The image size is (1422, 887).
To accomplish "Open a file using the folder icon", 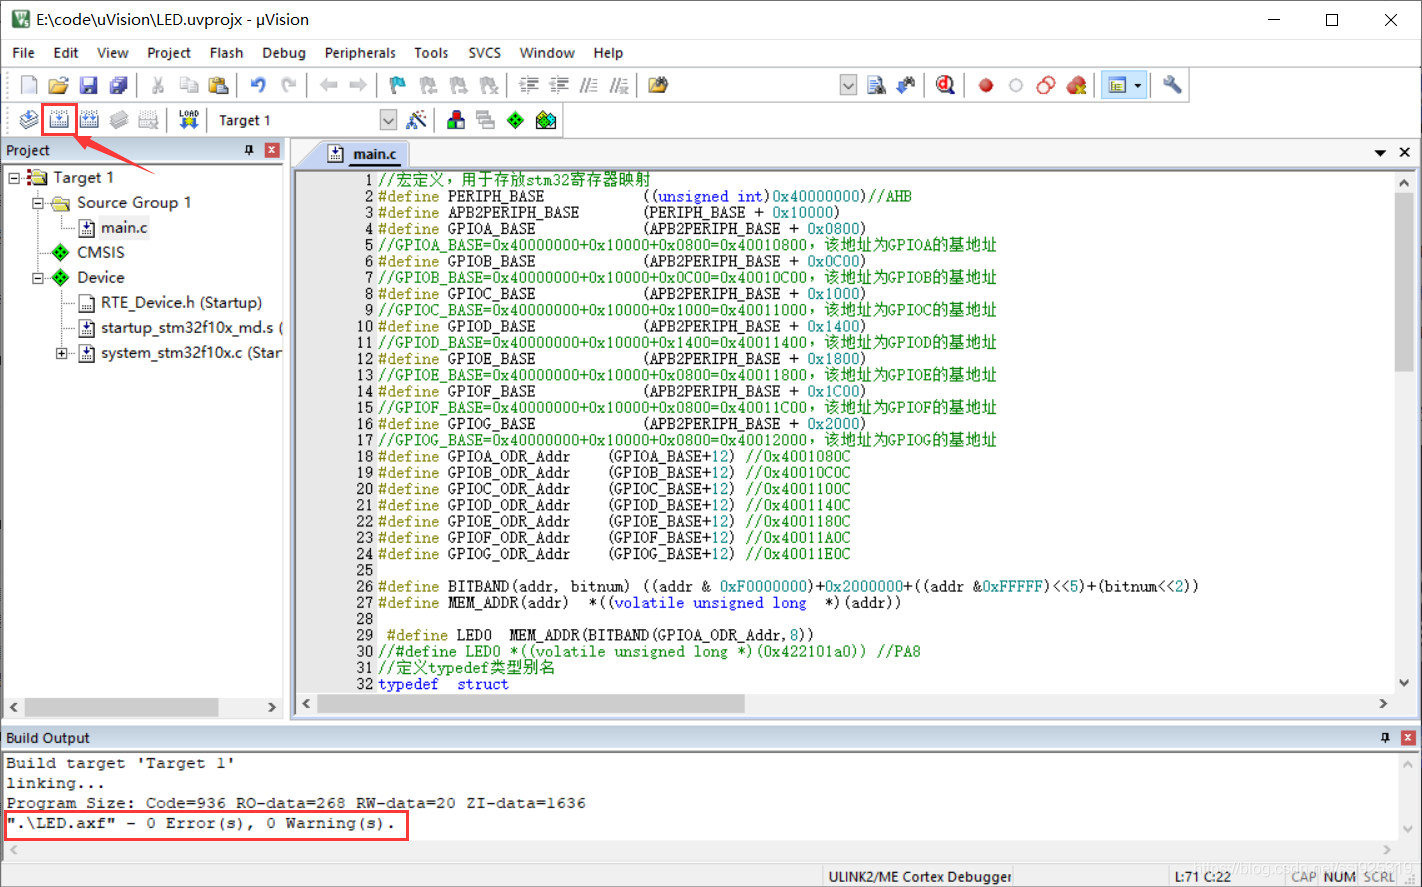I will pyautogui.click(x=59, y=85).
